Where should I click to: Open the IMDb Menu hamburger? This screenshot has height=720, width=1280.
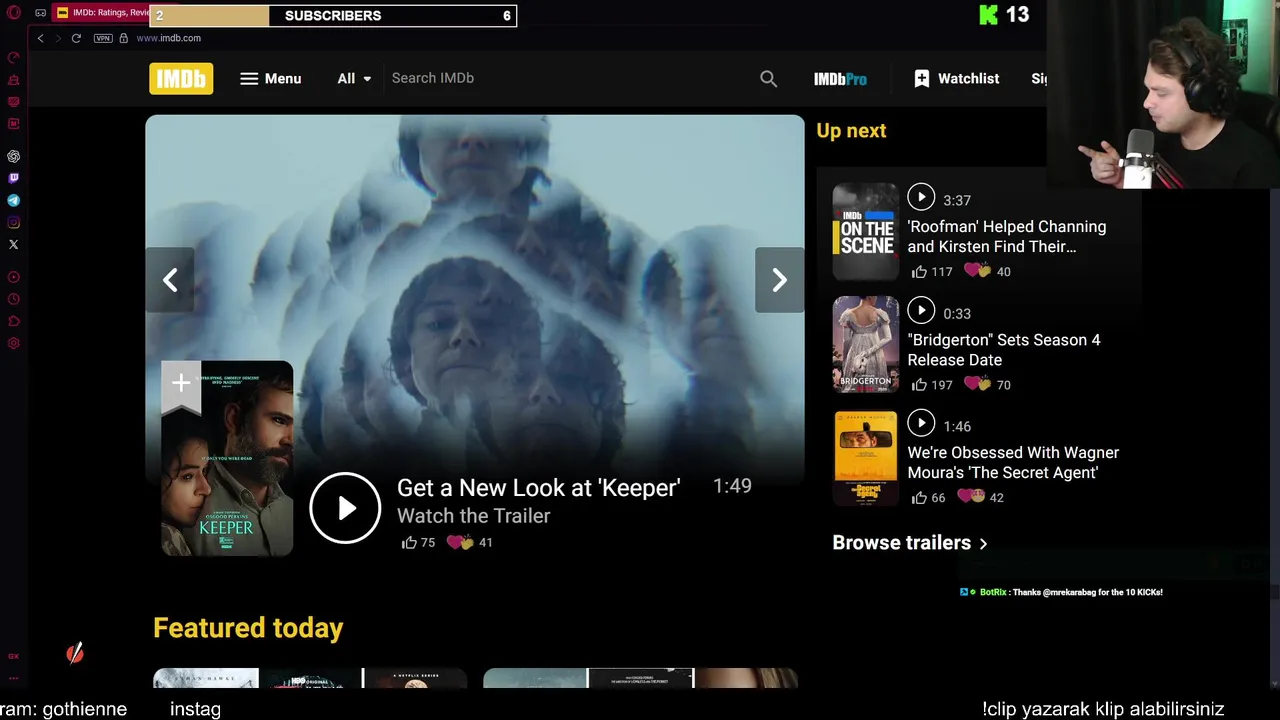[270, 78]
